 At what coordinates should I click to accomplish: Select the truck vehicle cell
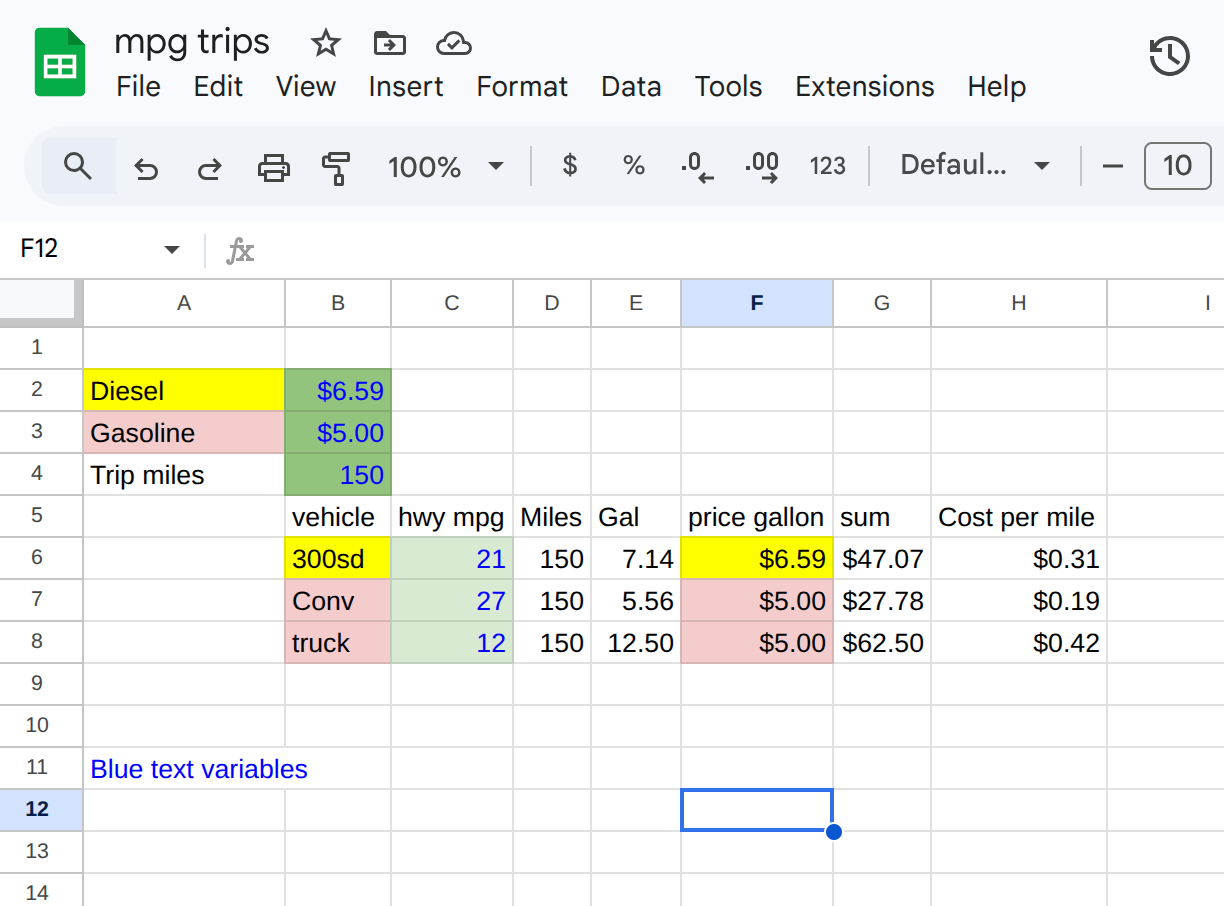(338, 642)
